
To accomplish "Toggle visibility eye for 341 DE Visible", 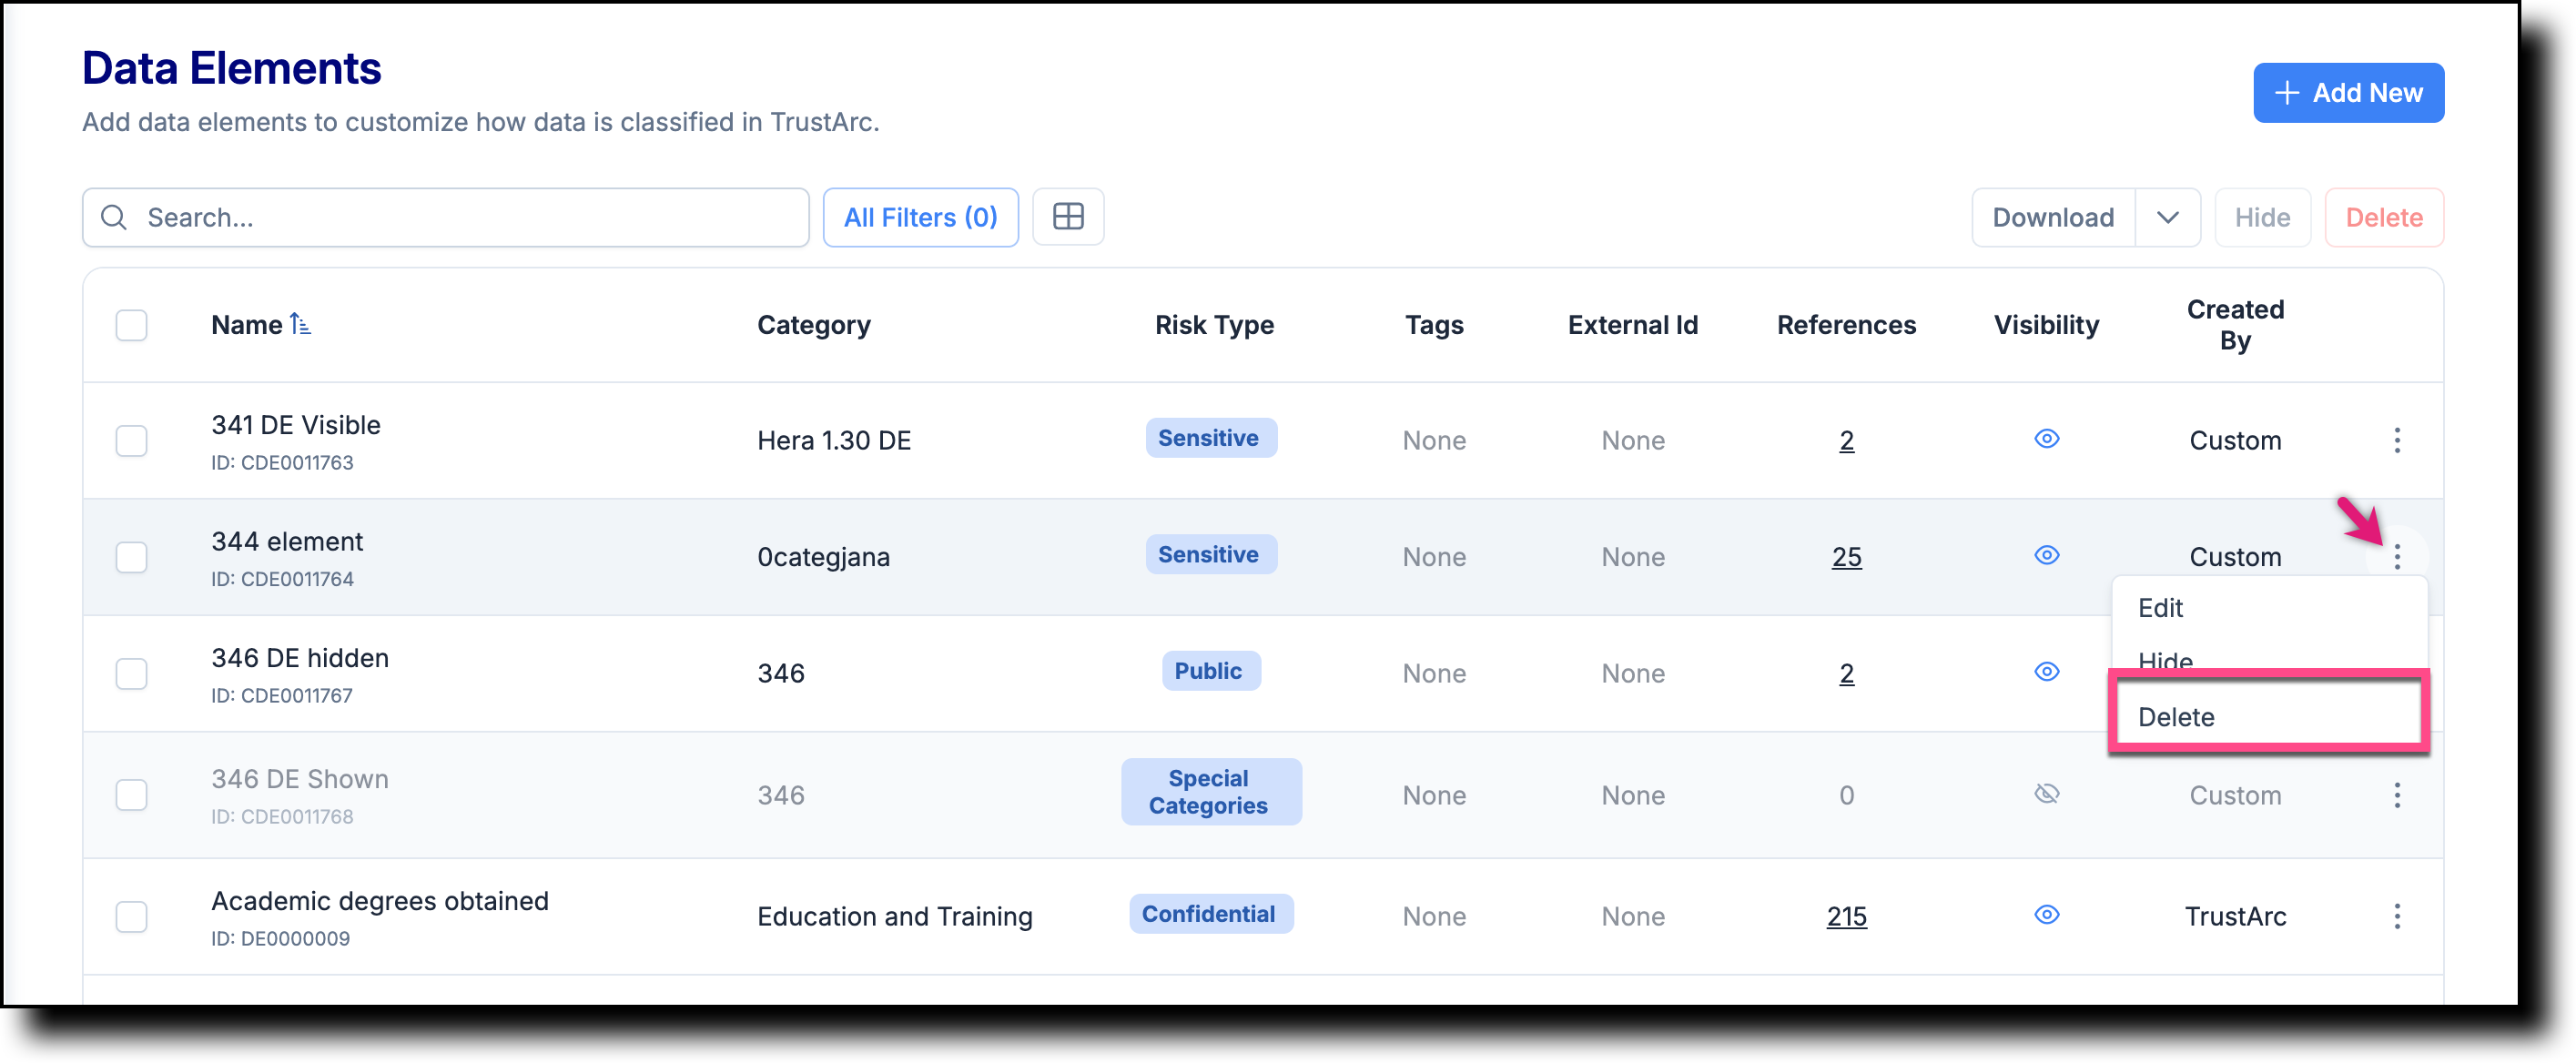I will [x=2046, y=439].
